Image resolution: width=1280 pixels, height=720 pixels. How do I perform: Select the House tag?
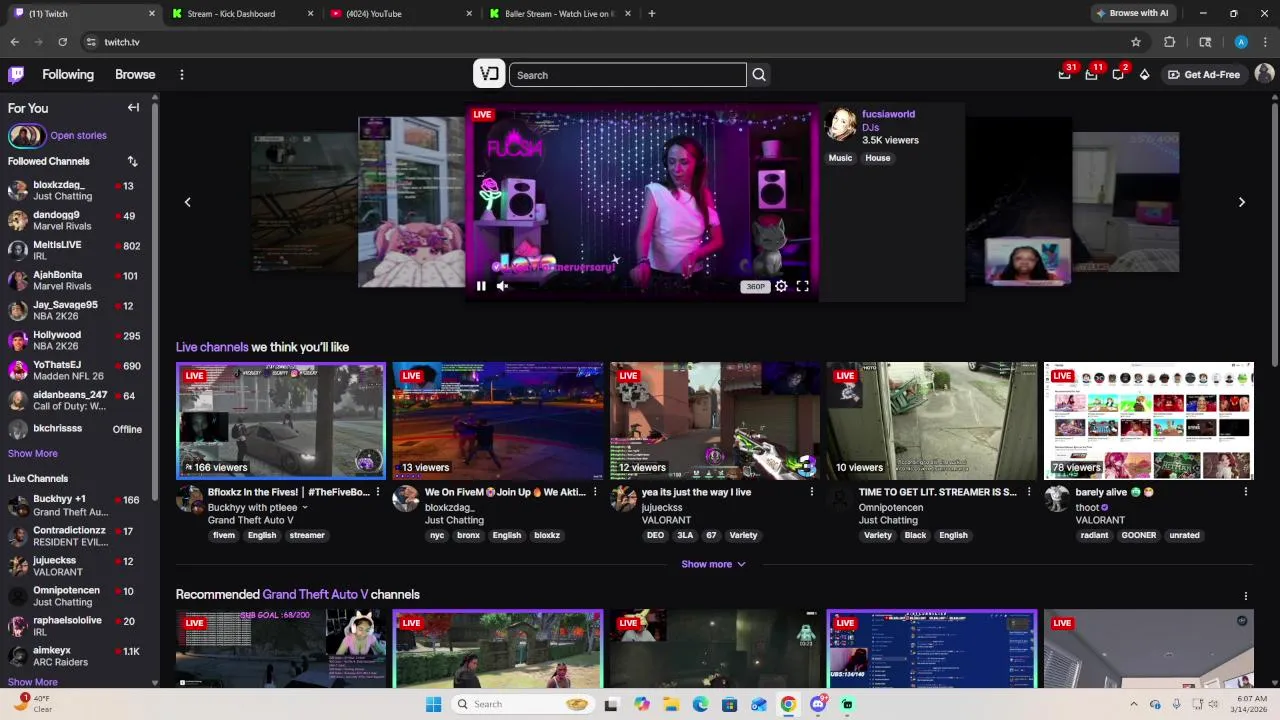878,158
